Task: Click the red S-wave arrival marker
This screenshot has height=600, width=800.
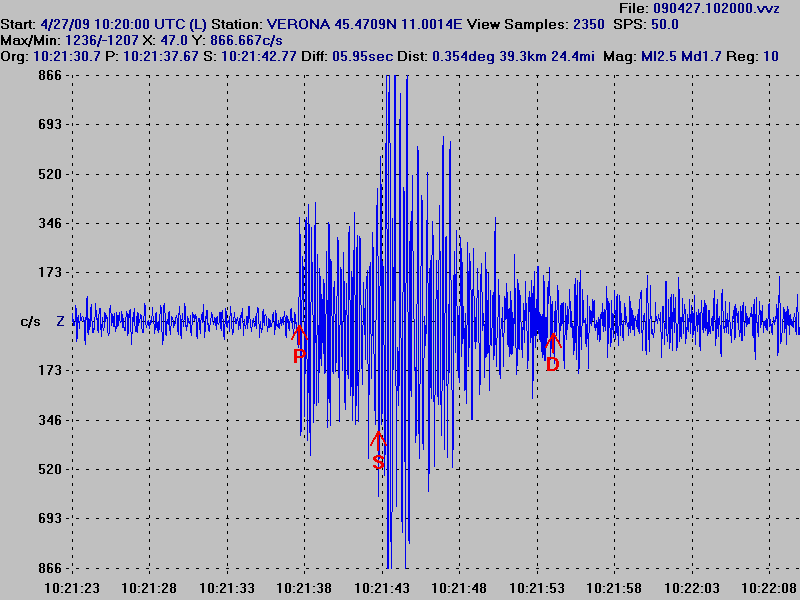Action: tap(378, 451)
